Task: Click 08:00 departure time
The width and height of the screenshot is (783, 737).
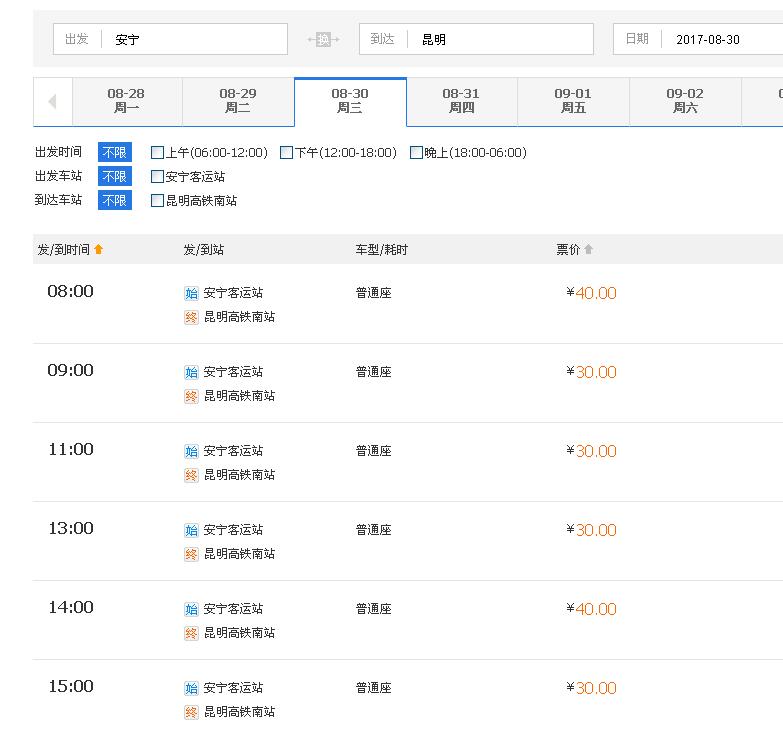Action: click(x=70, y=291)
